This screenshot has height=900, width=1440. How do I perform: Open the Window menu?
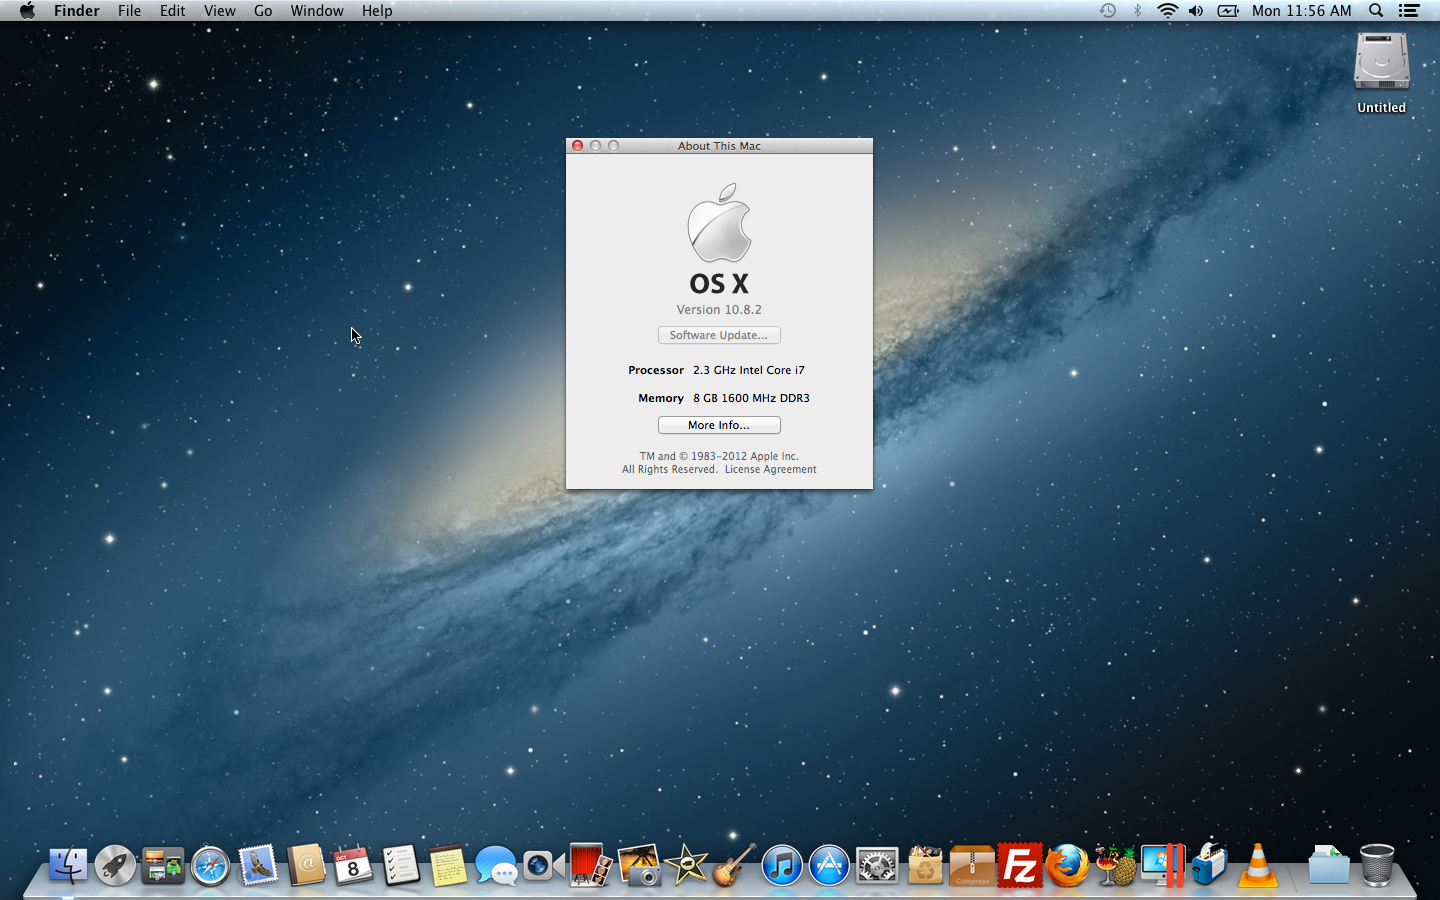click(317, 11)
